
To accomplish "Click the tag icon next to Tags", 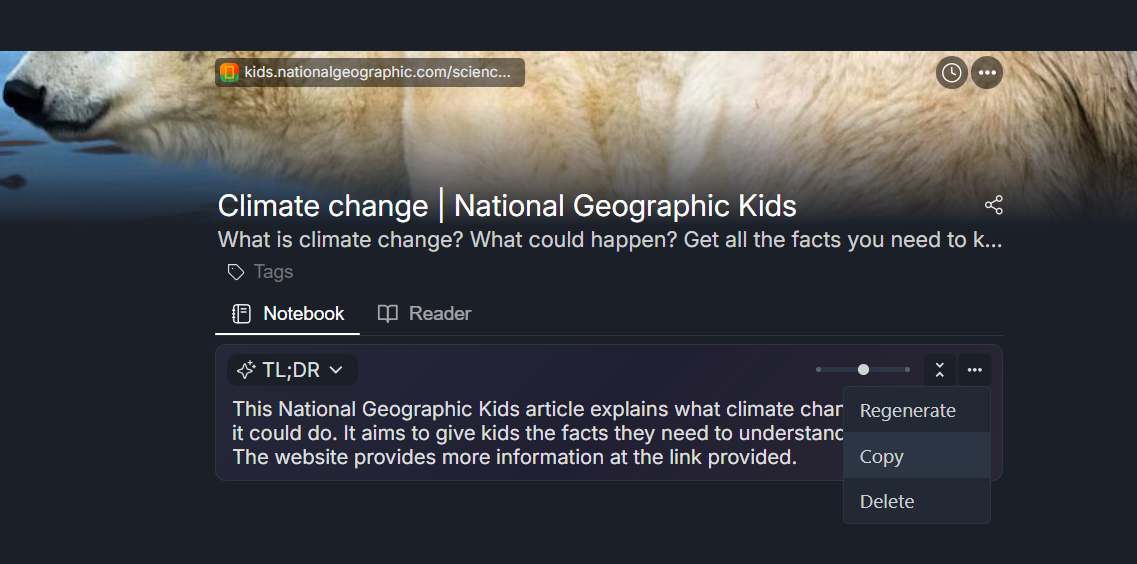I will click(236, 272).
